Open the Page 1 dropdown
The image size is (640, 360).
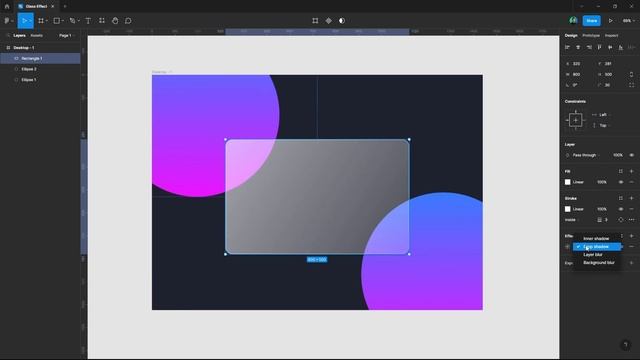(x=67, y=36)
